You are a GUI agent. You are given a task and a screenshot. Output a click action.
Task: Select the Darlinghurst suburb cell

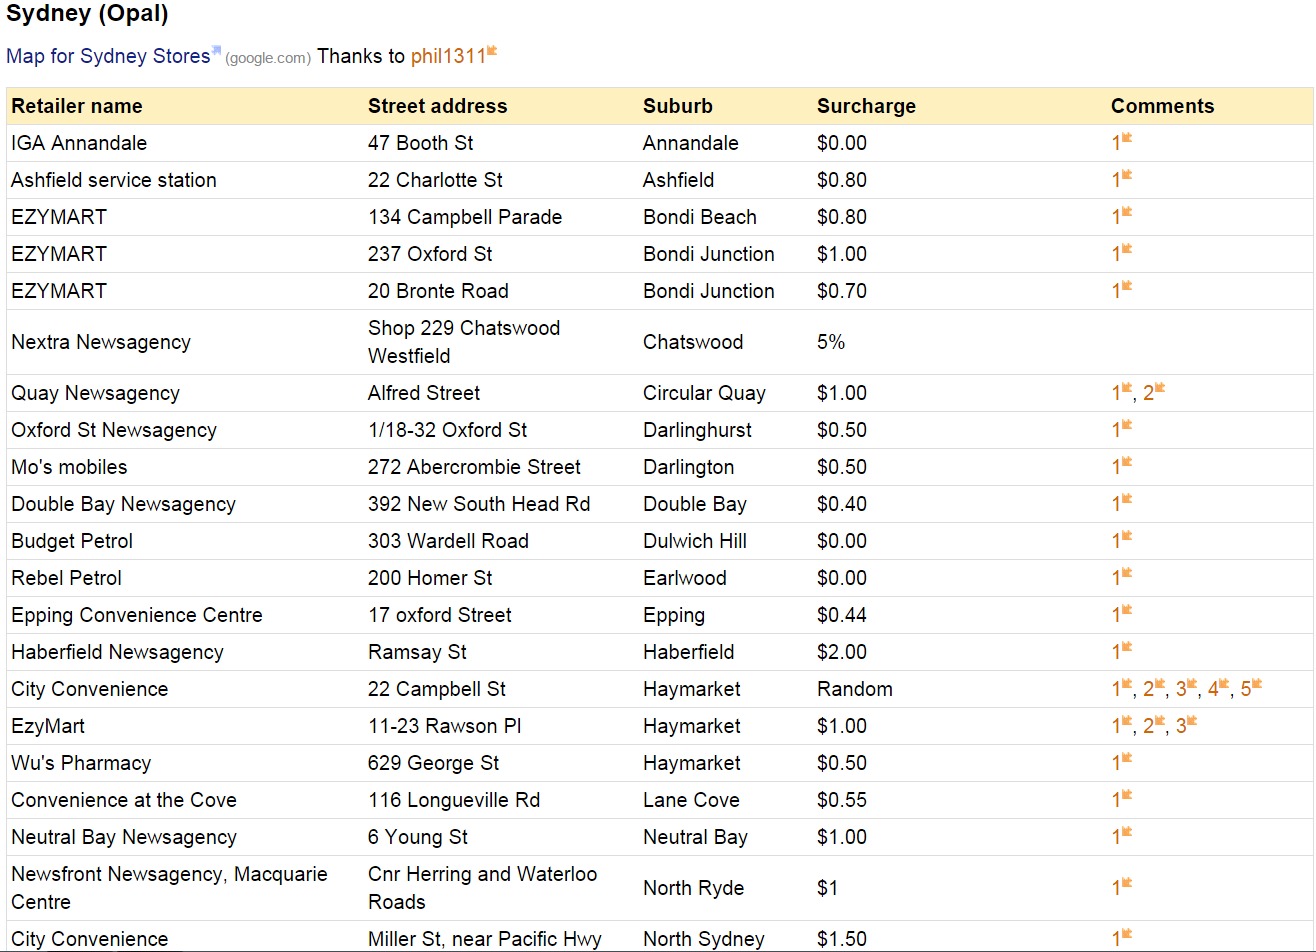[697, 430]
